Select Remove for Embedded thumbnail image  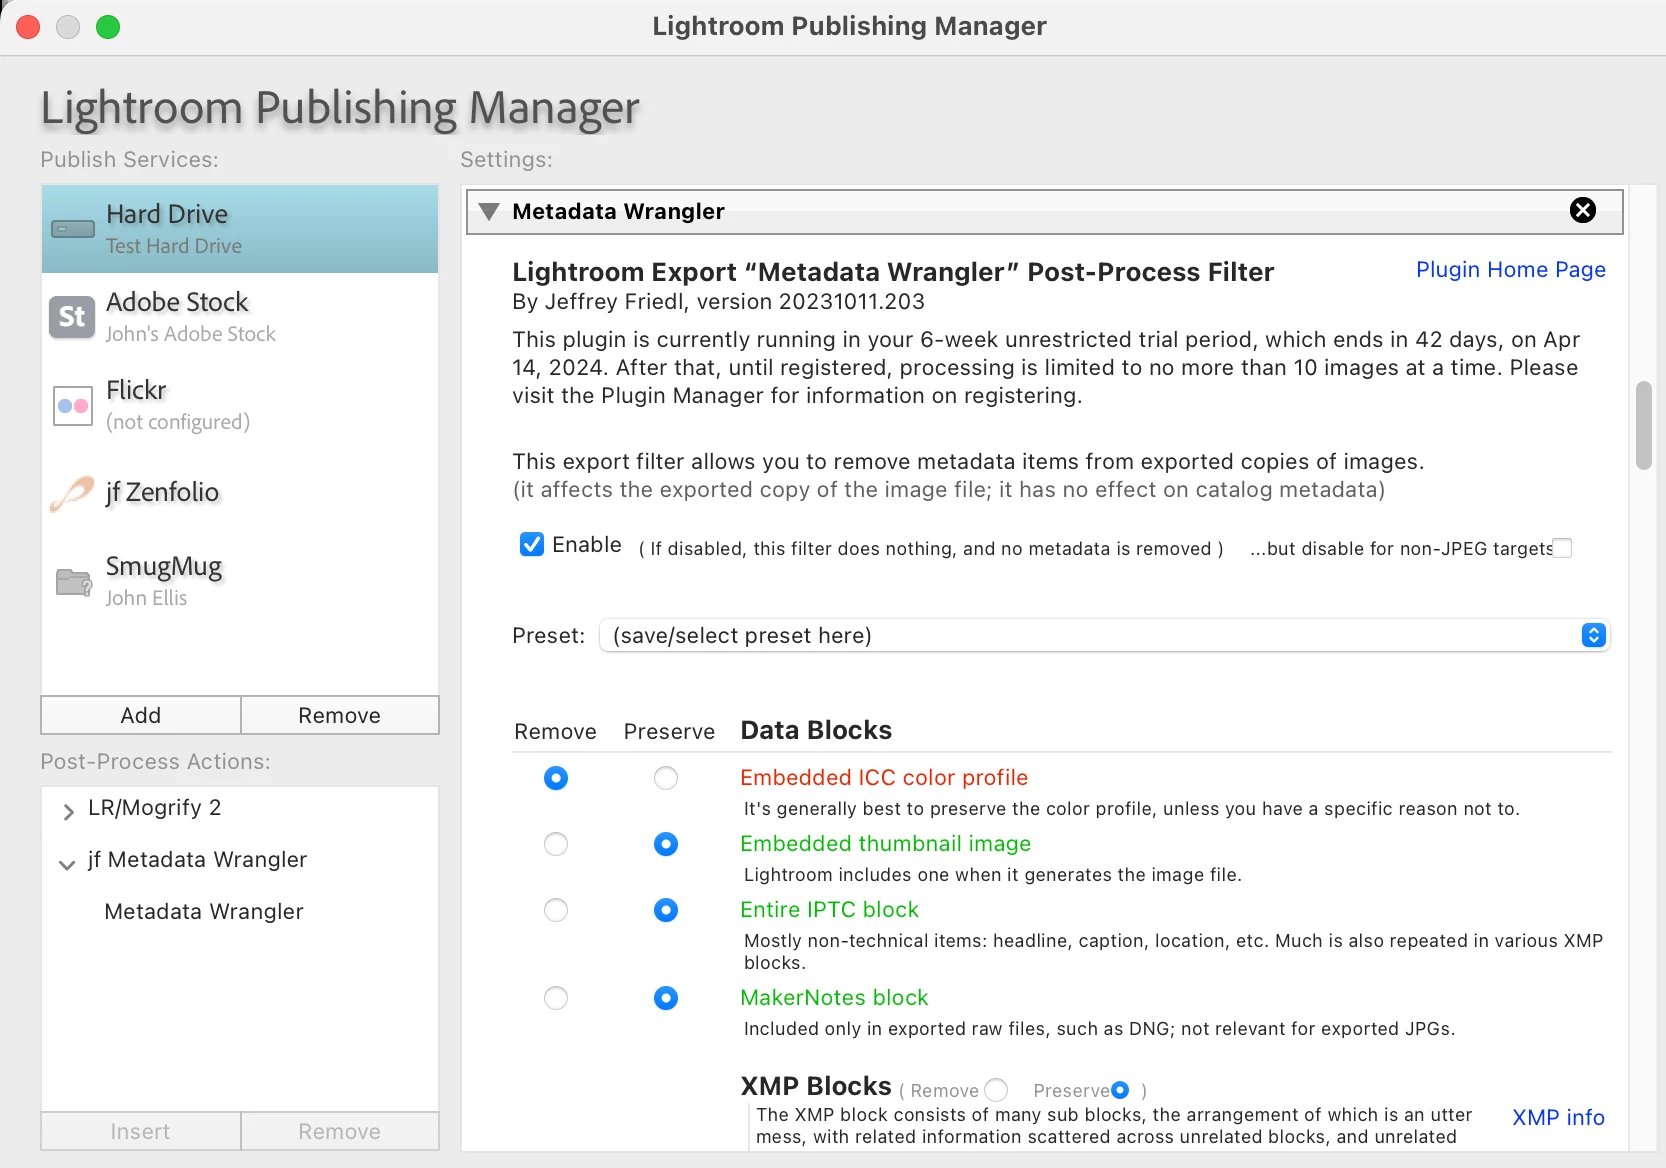pyautogui.click(x=556, y=844)
